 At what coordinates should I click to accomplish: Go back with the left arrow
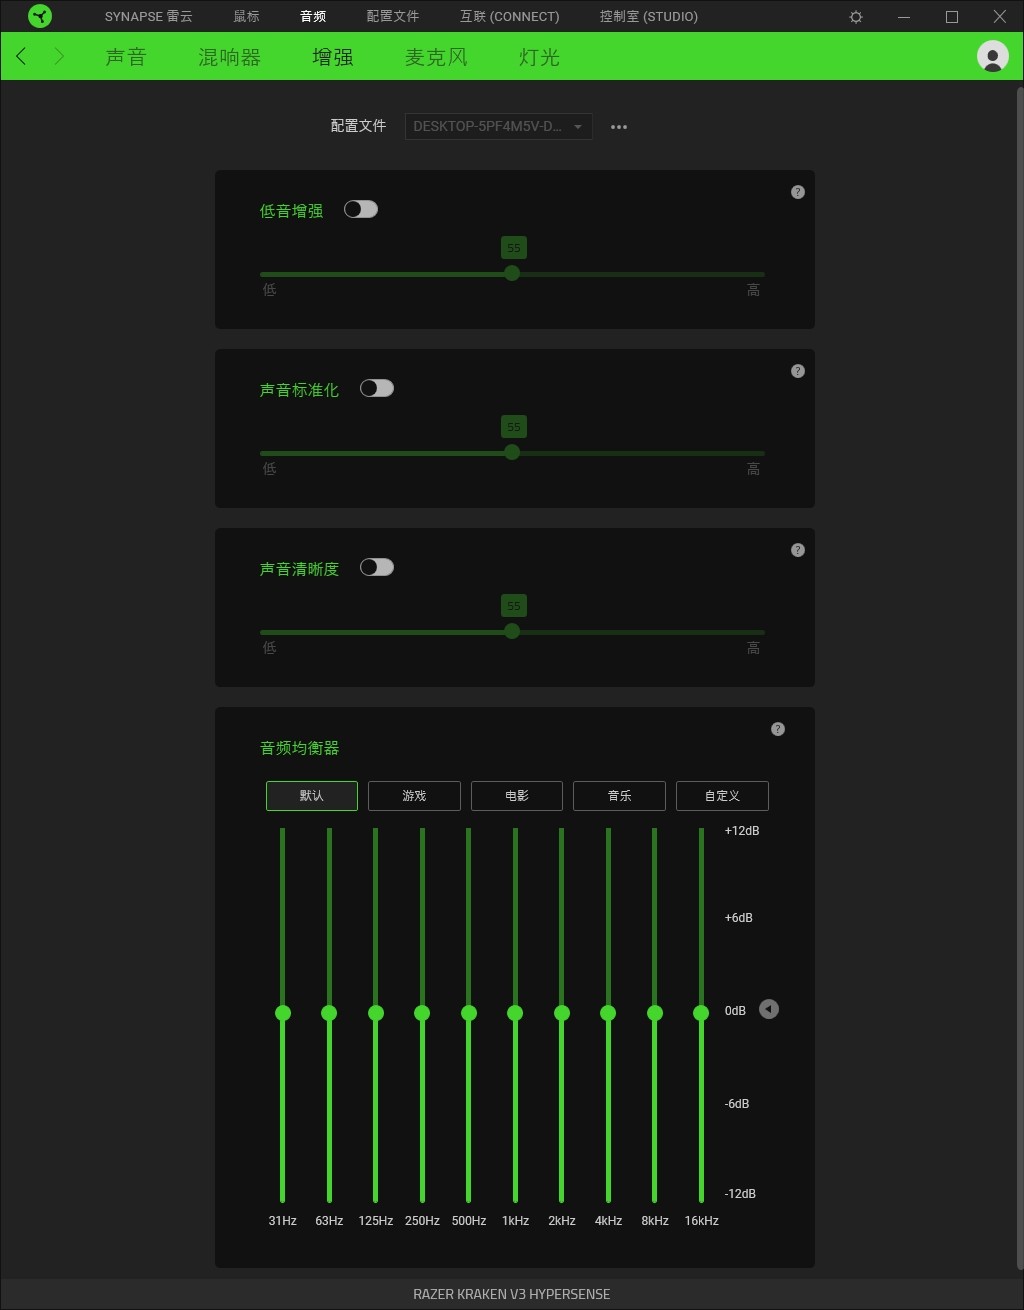(x=21, y=57)
